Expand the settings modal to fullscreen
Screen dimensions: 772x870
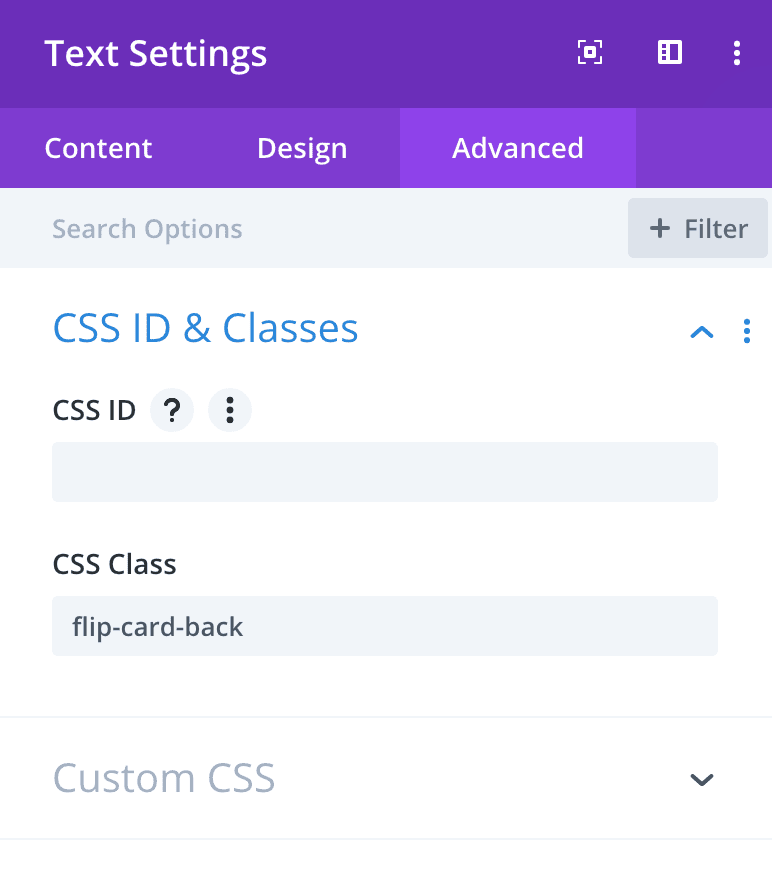[x=589, y=53]
